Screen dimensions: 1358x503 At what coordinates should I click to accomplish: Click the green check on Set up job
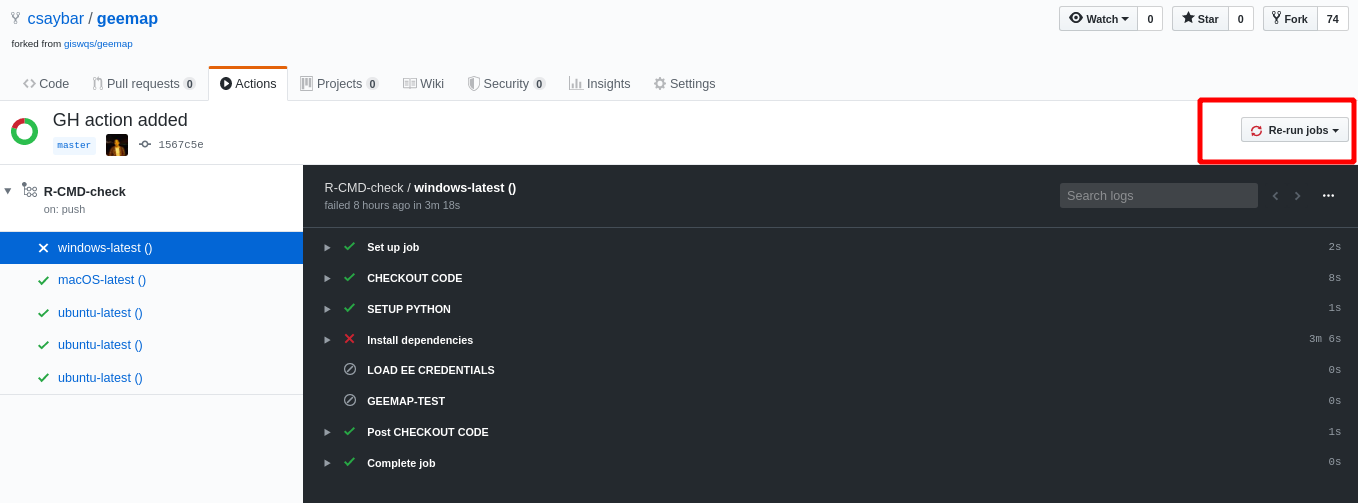pos(349,246)
